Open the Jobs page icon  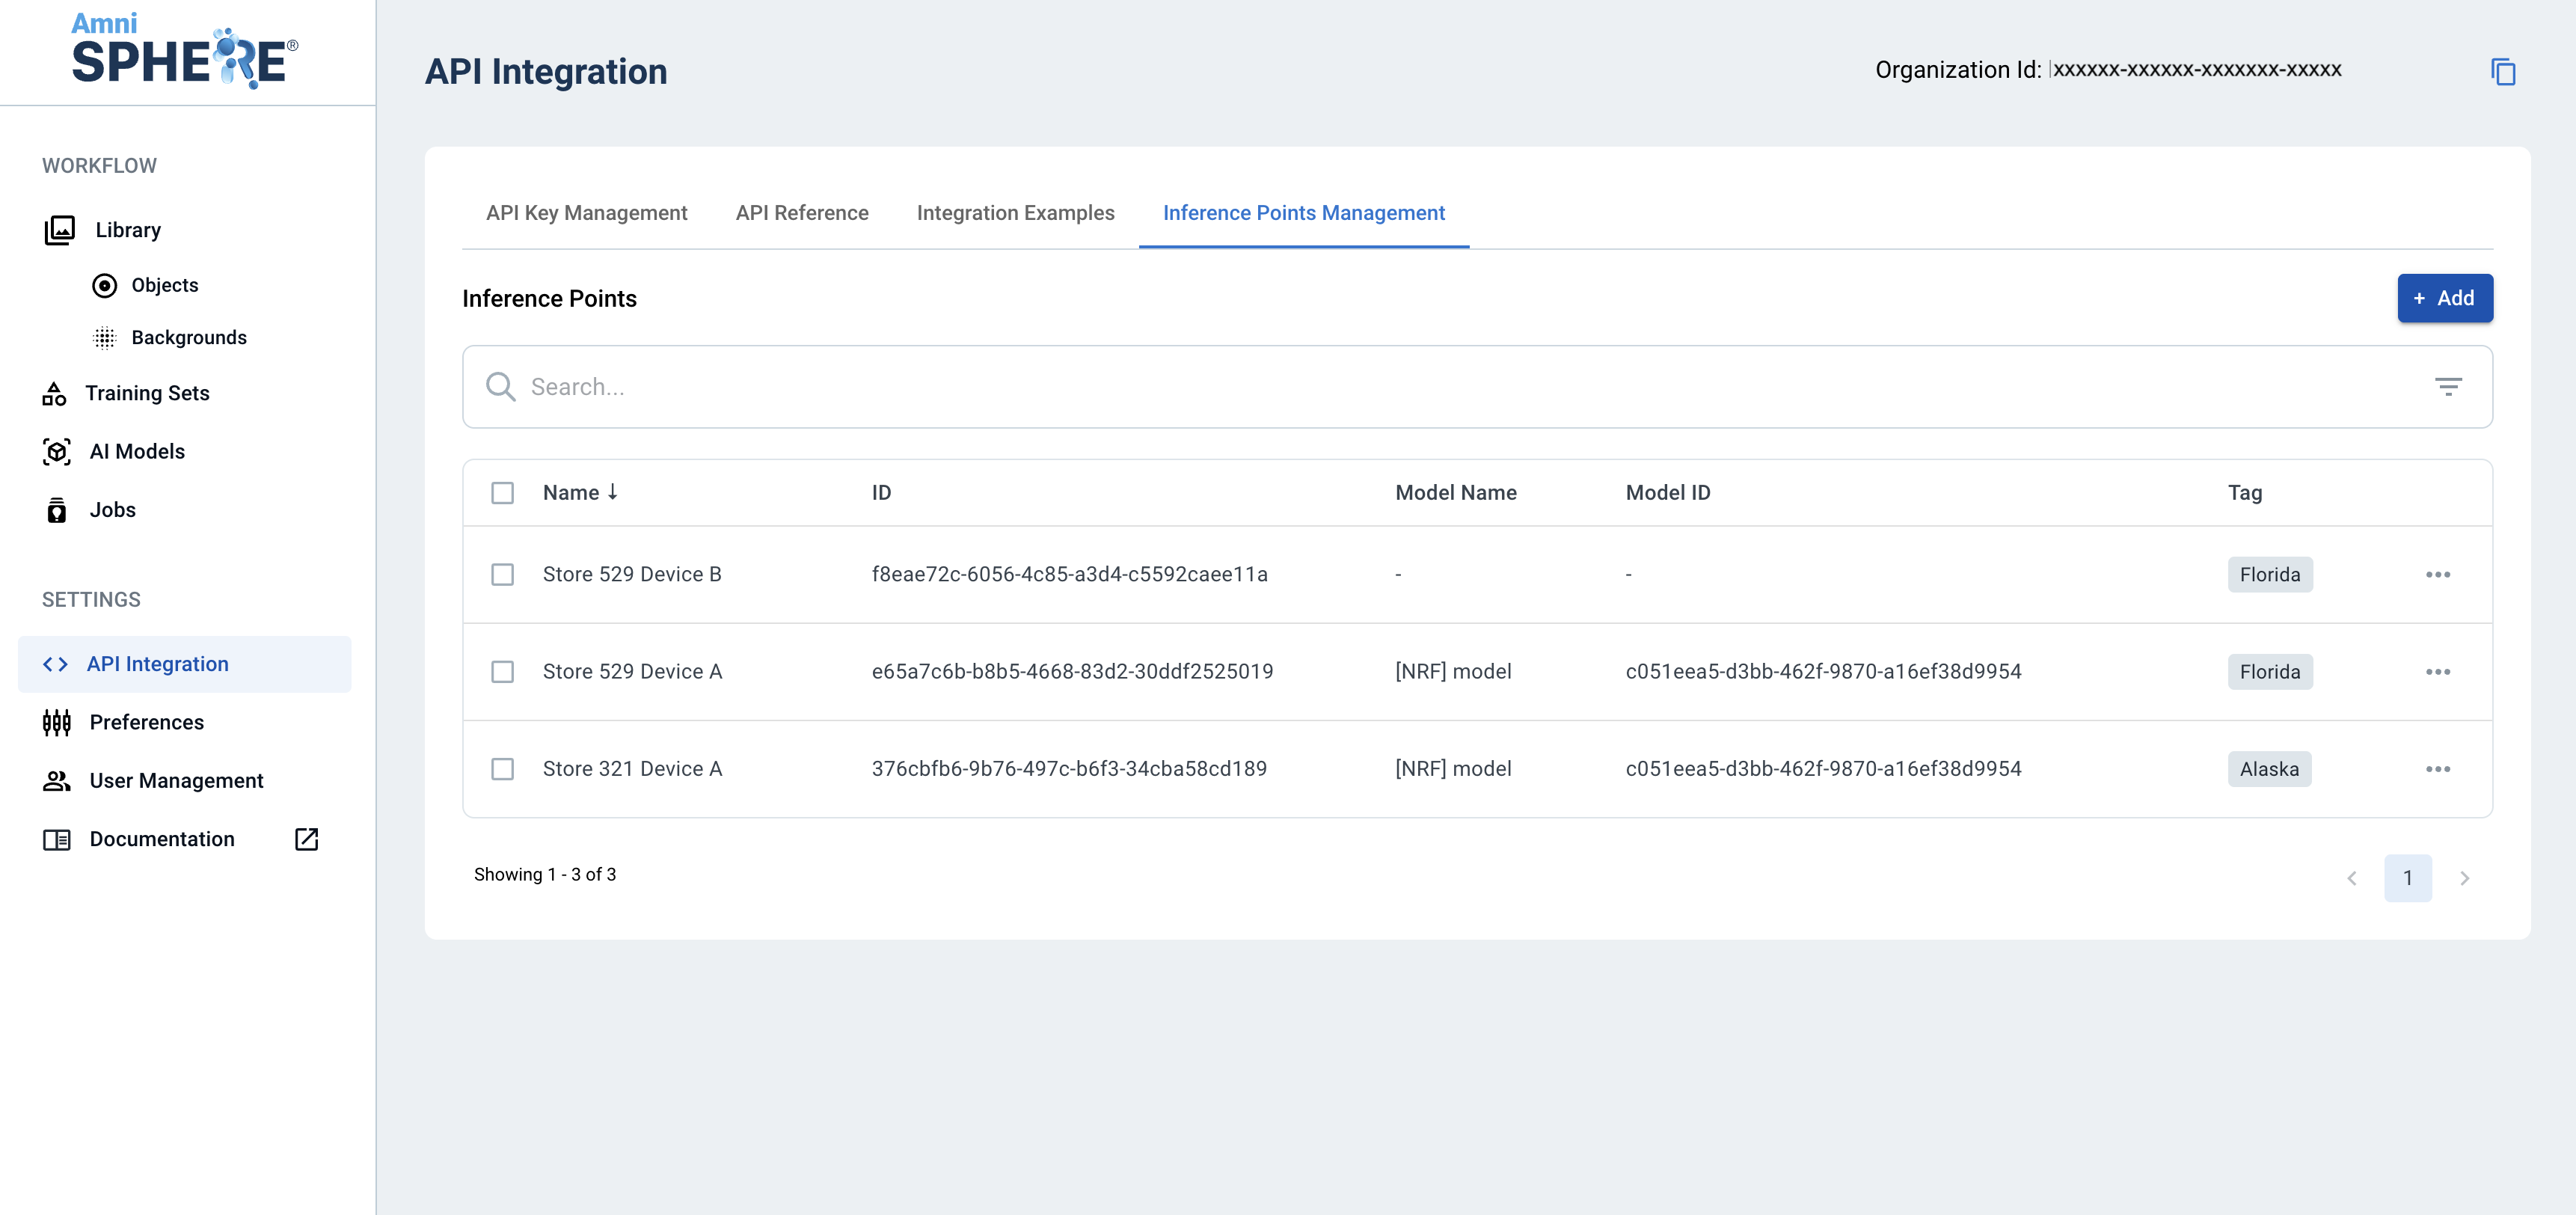pos(57,510)
